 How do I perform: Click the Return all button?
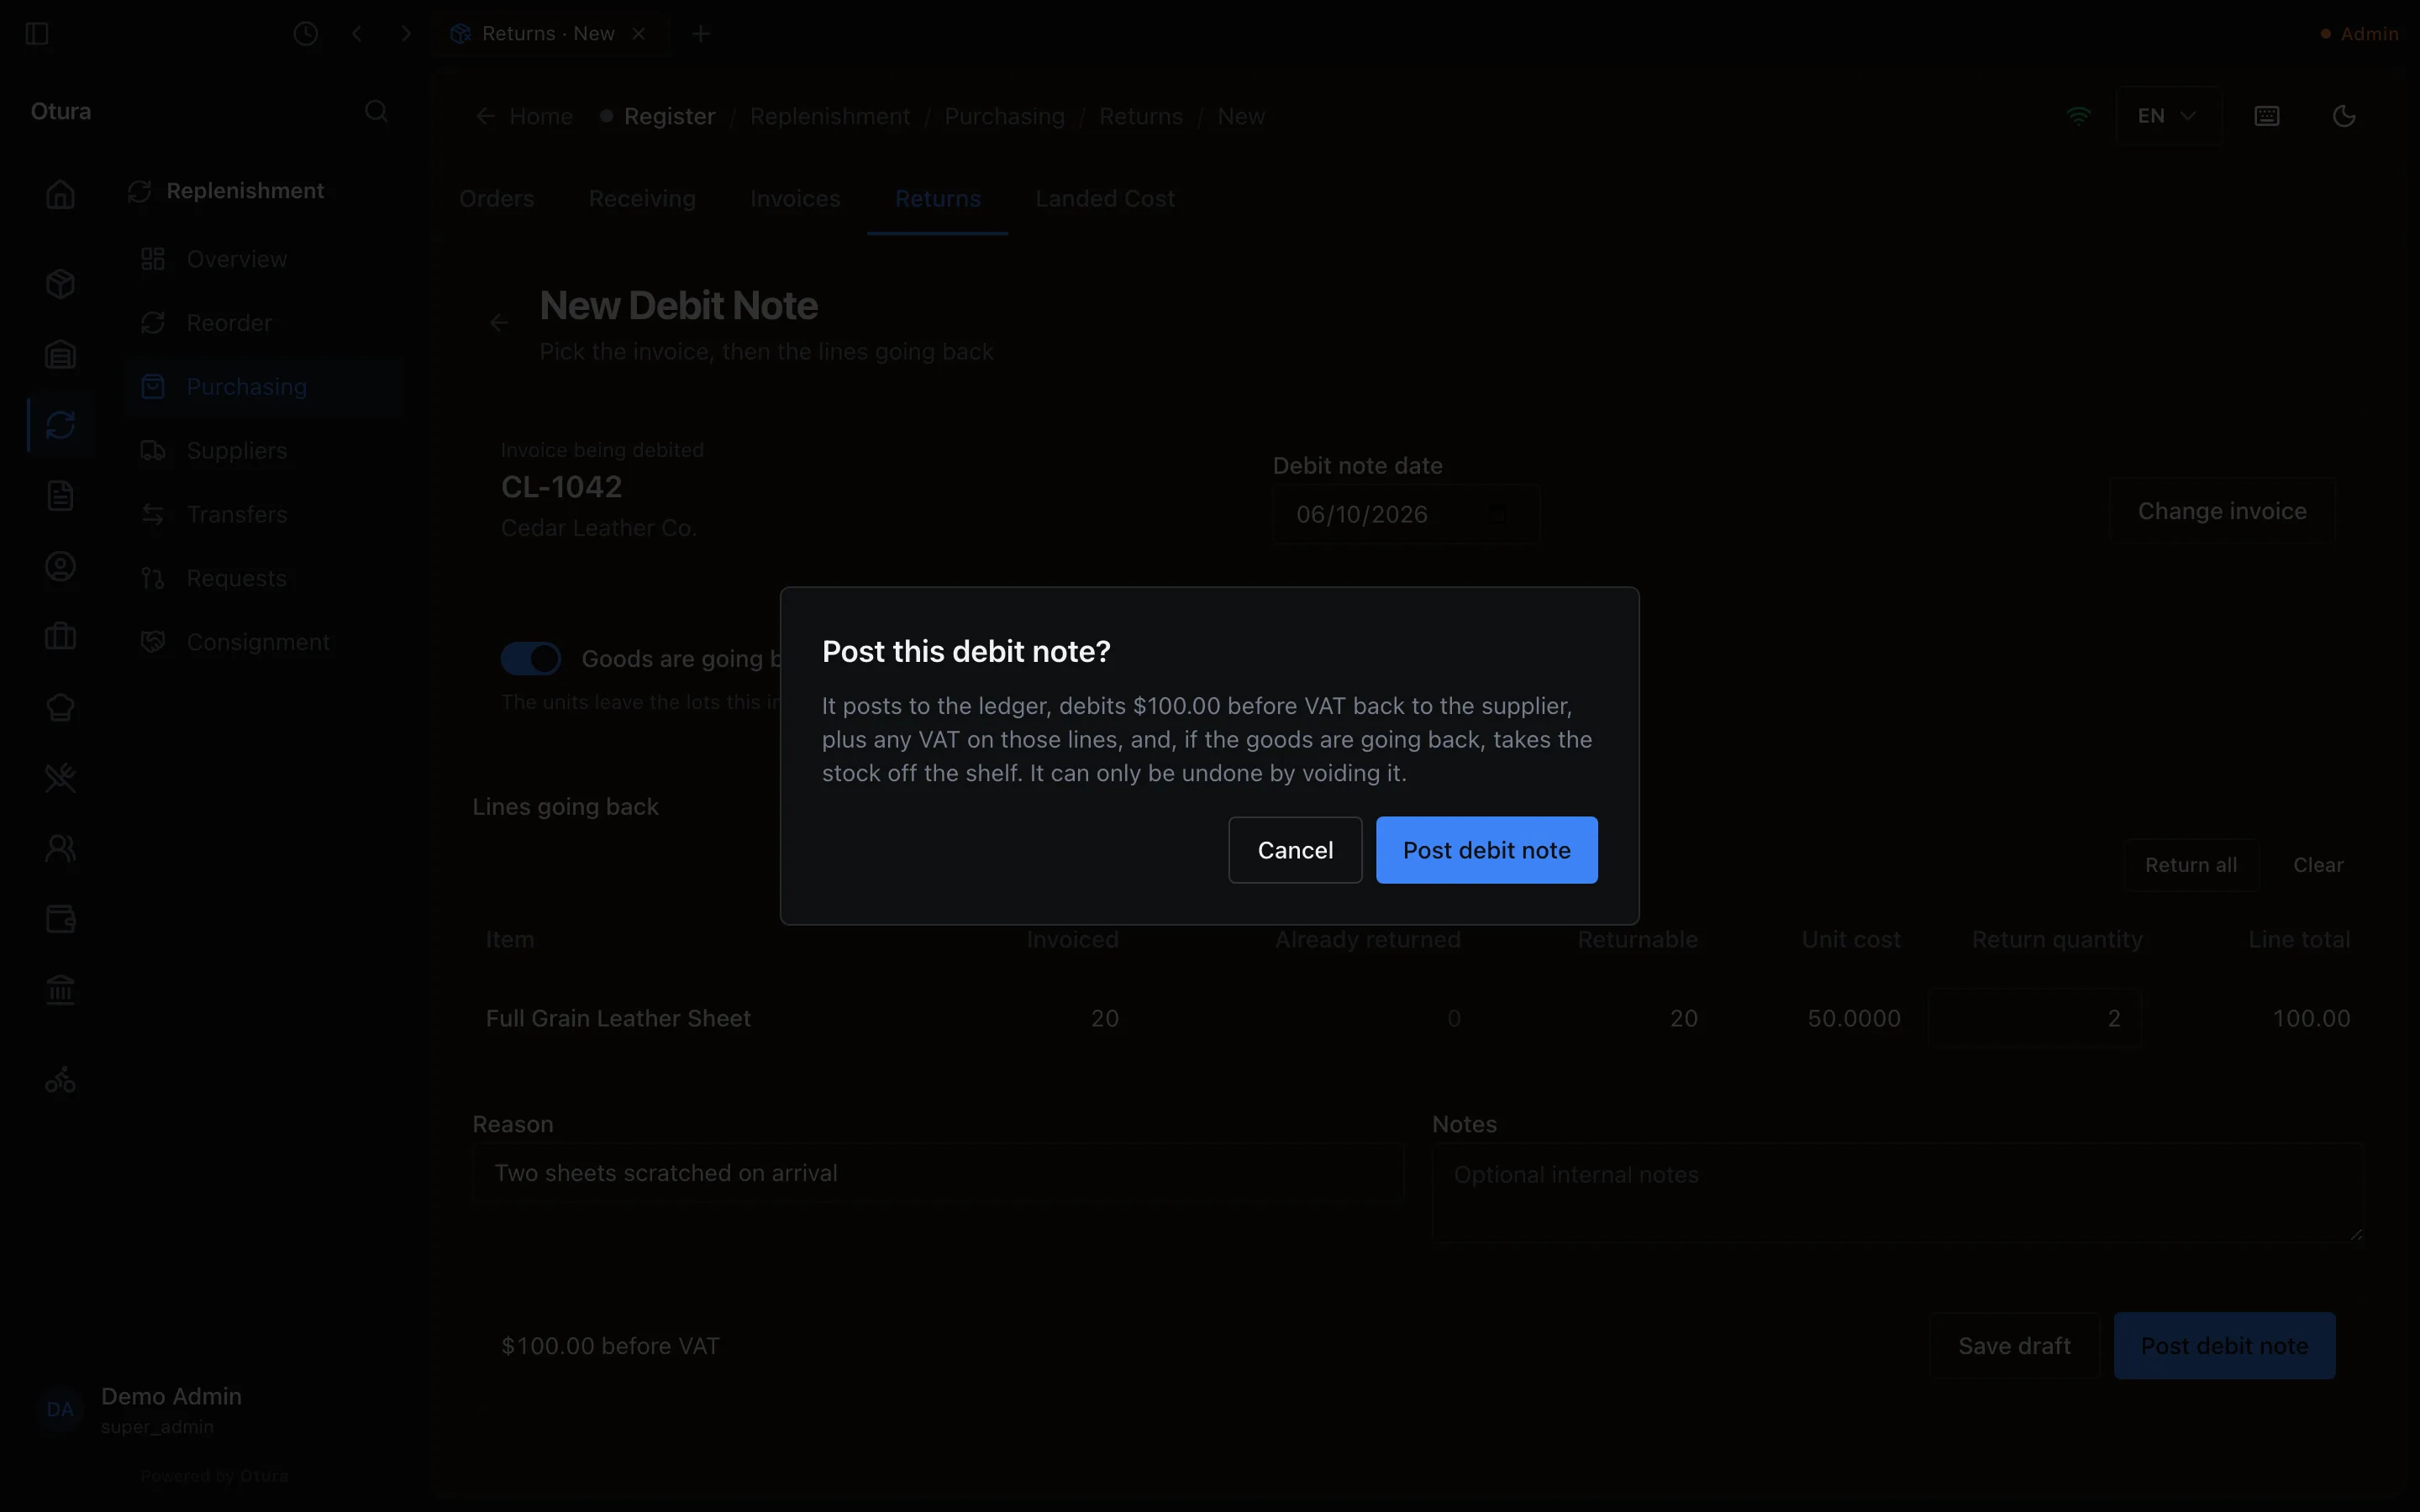pyautogui.click(x=2191, y=865)
